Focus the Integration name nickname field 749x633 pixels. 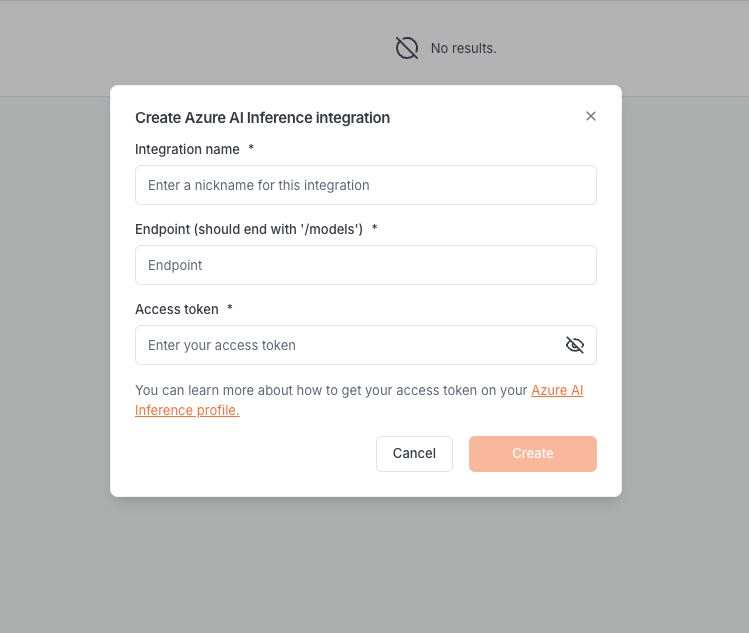pyautogui.click(x=366, y=185)
